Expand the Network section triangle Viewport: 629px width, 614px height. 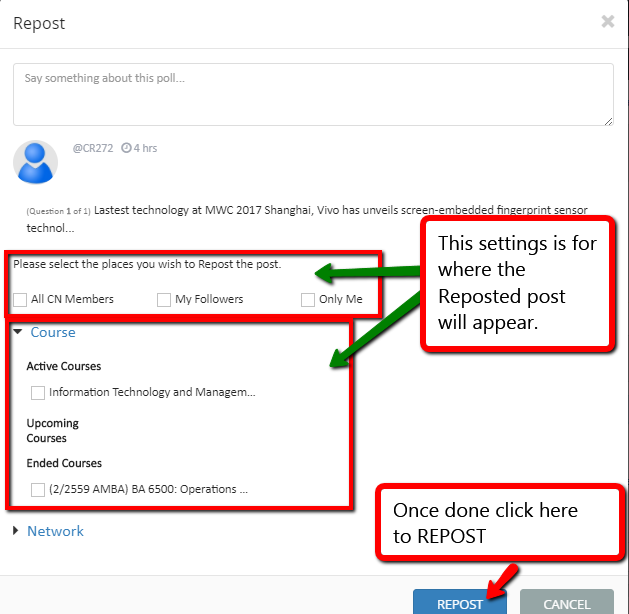click(x=16, y=531)
